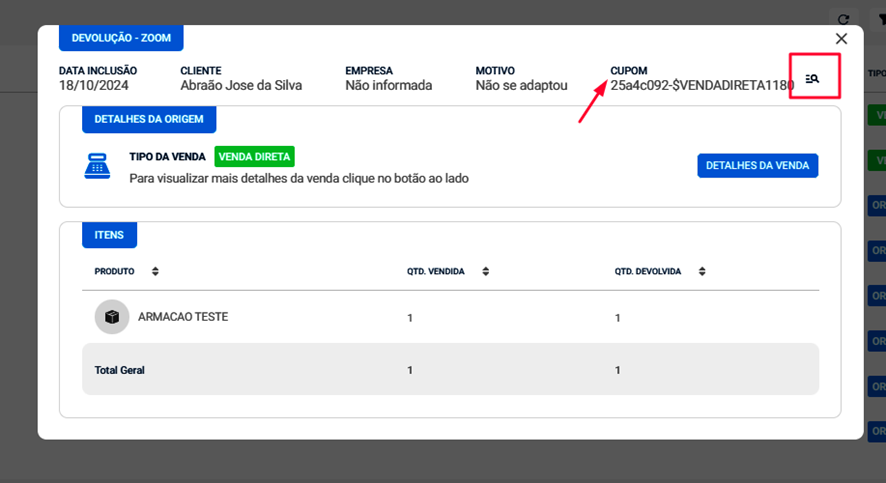
Task: Click the ARMACAO TESTE product box icon
Action: (112, 317)
